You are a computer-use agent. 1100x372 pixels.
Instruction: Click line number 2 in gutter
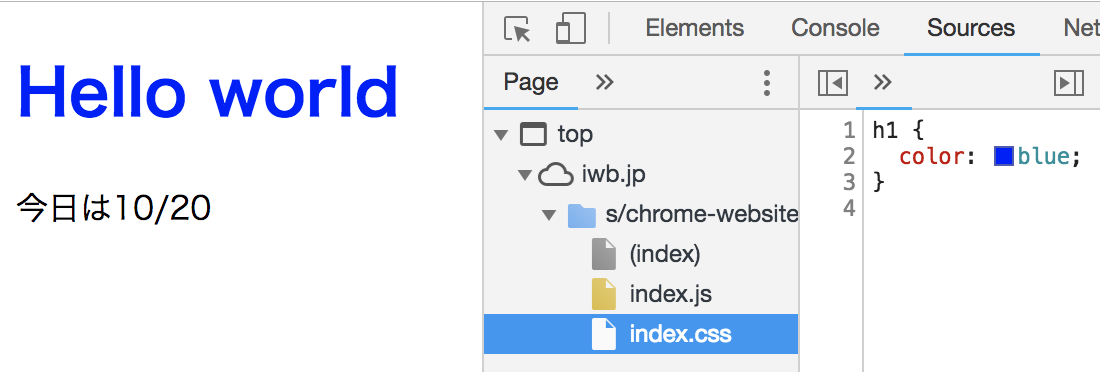[849, 156]
